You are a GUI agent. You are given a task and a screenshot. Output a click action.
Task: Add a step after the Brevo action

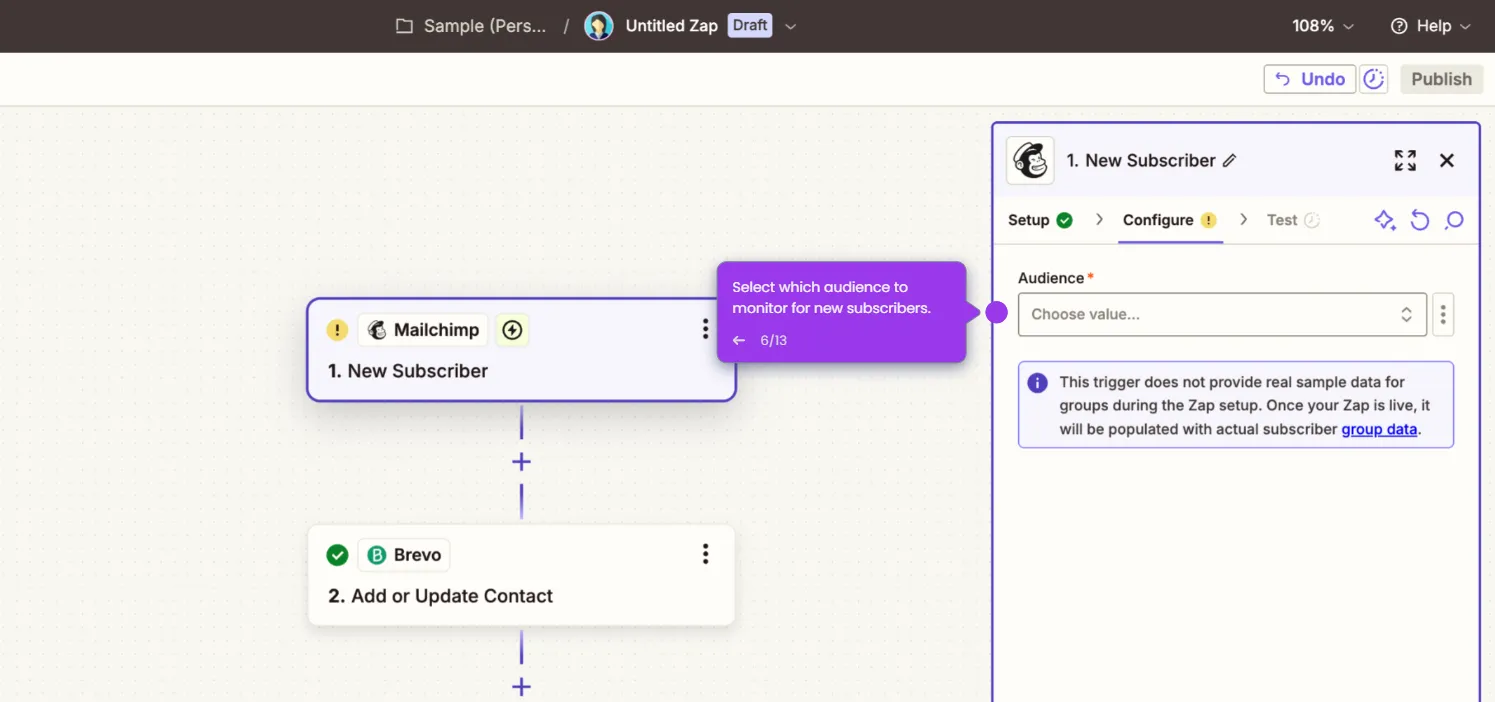(x=521, y=687)
